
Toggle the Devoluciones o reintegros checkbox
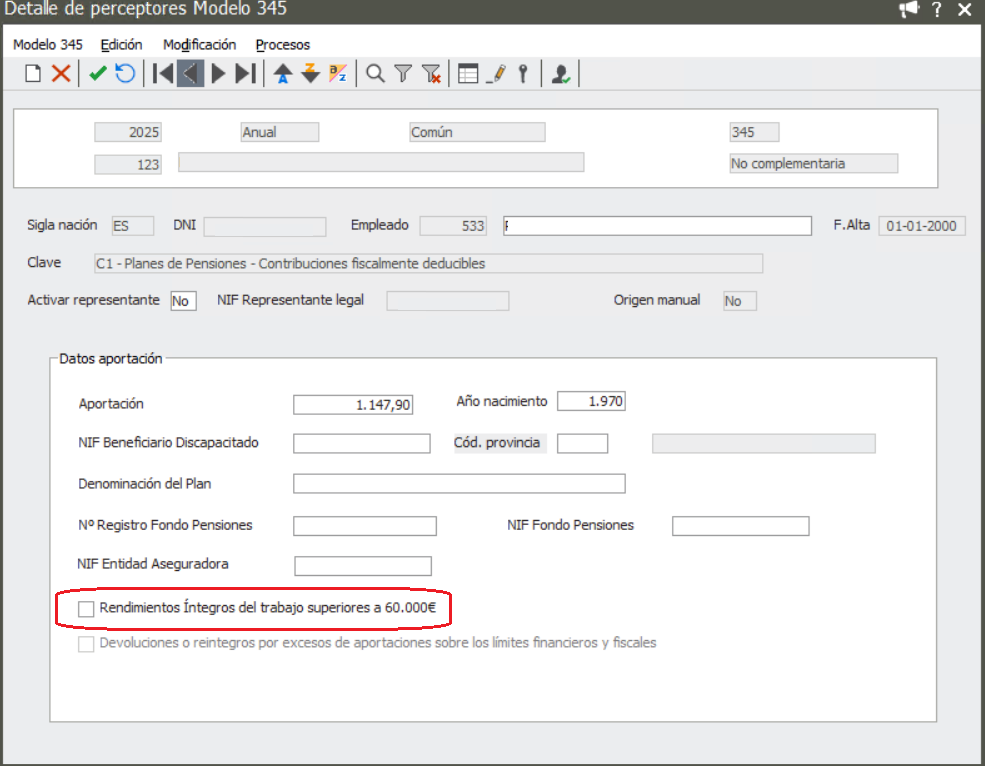(87, 643)
